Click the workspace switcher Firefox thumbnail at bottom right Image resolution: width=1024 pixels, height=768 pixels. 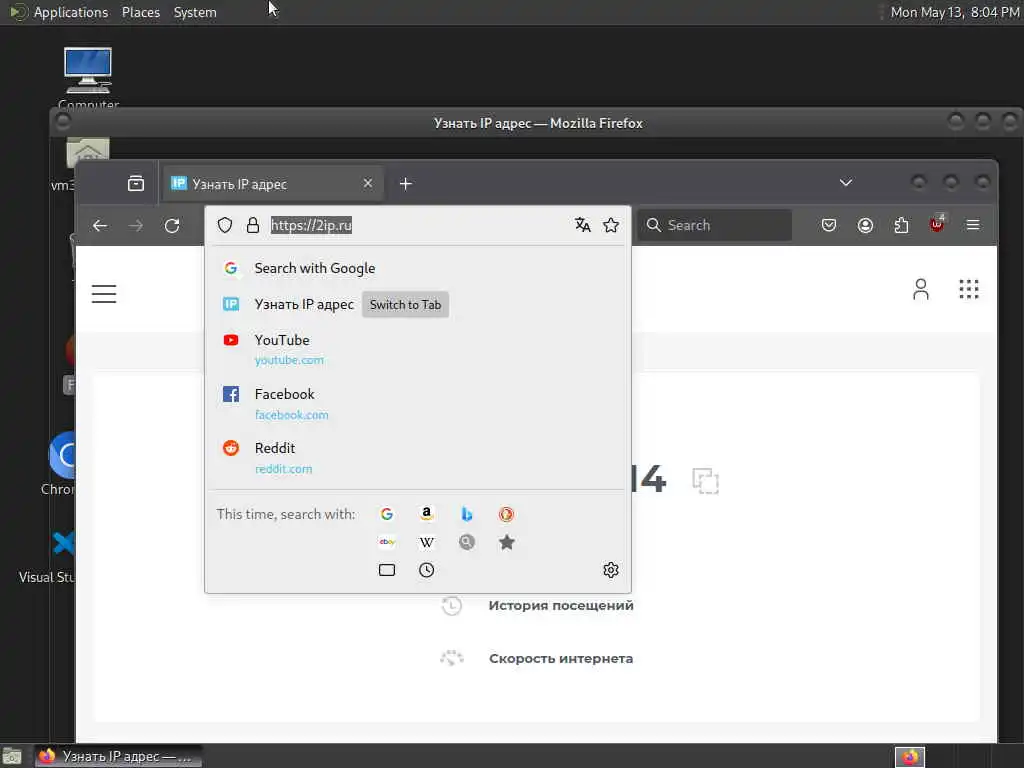[910, 757]
